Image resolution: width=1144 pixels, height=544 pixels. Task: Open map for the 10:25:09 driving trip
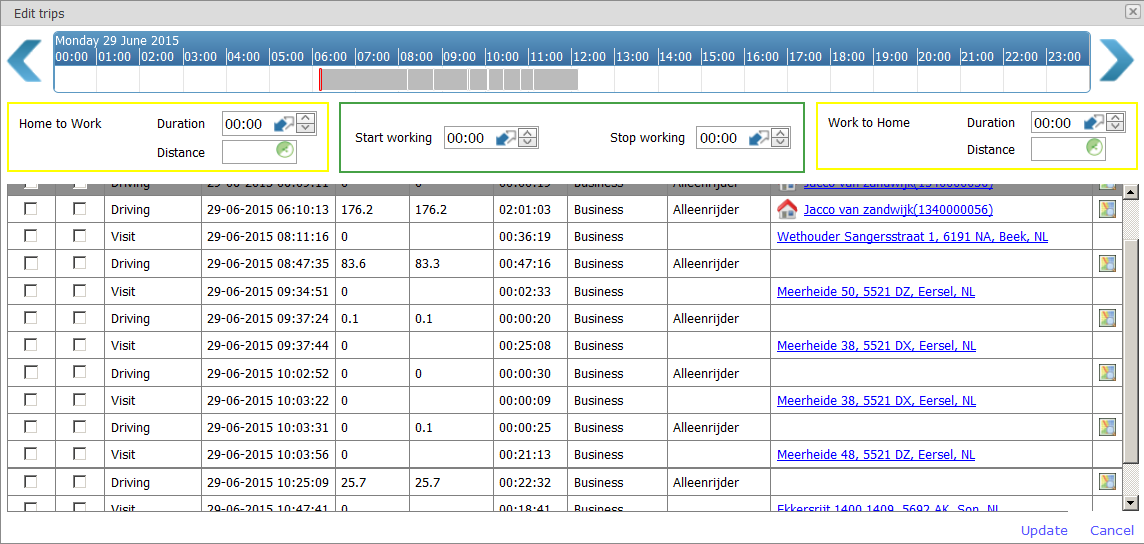[1106, 482]
